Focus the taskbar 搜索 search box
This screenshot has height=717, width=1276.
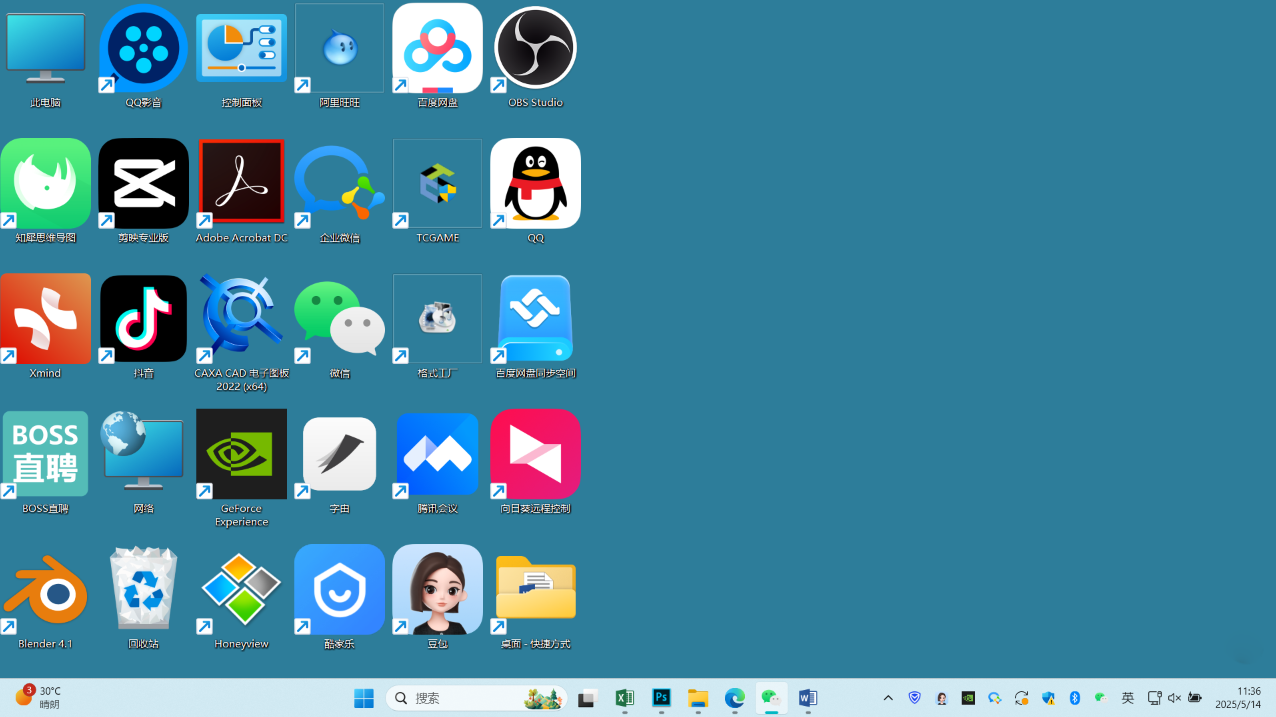click(476, 698)
